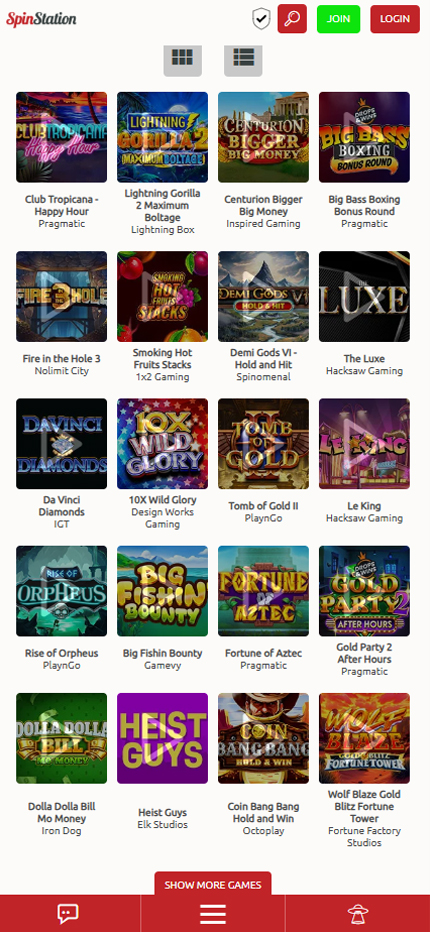
Task: Launch Fire in the Hole 3 game
Action: 61,297
